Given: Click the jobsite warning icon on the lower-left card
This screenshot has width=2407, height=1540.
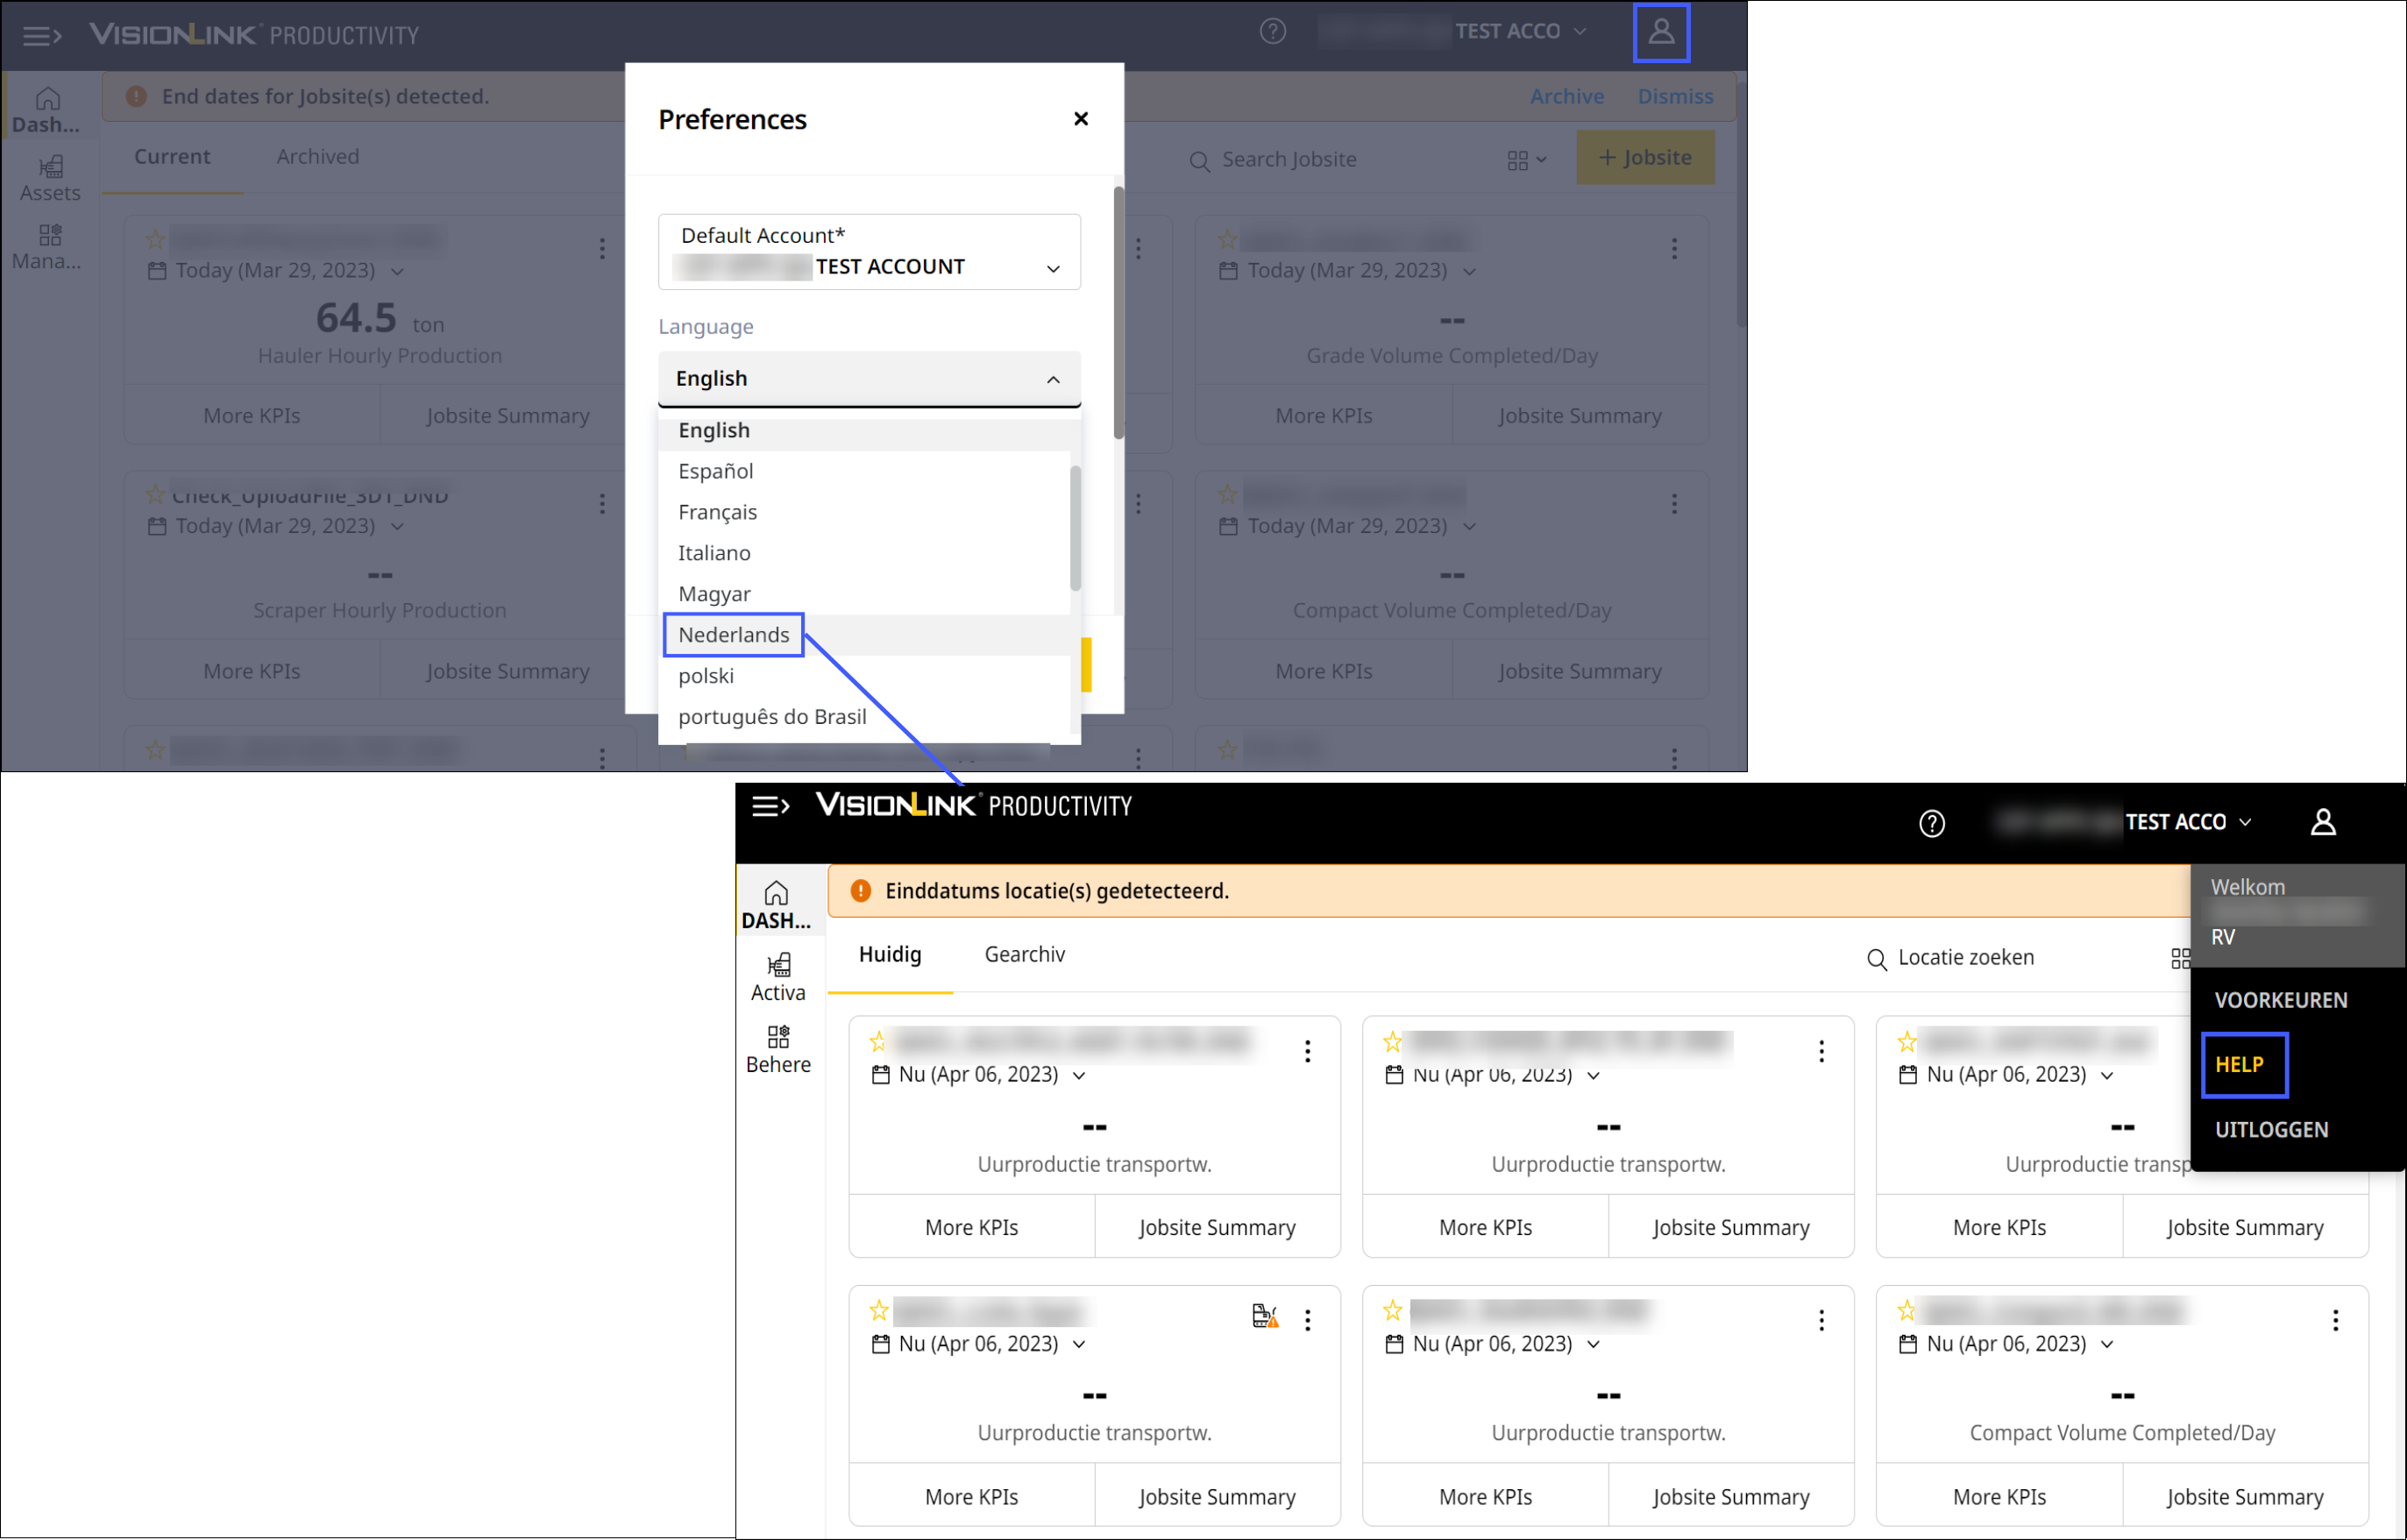Looking at the screenshot, I should tap(1264, 1316).
